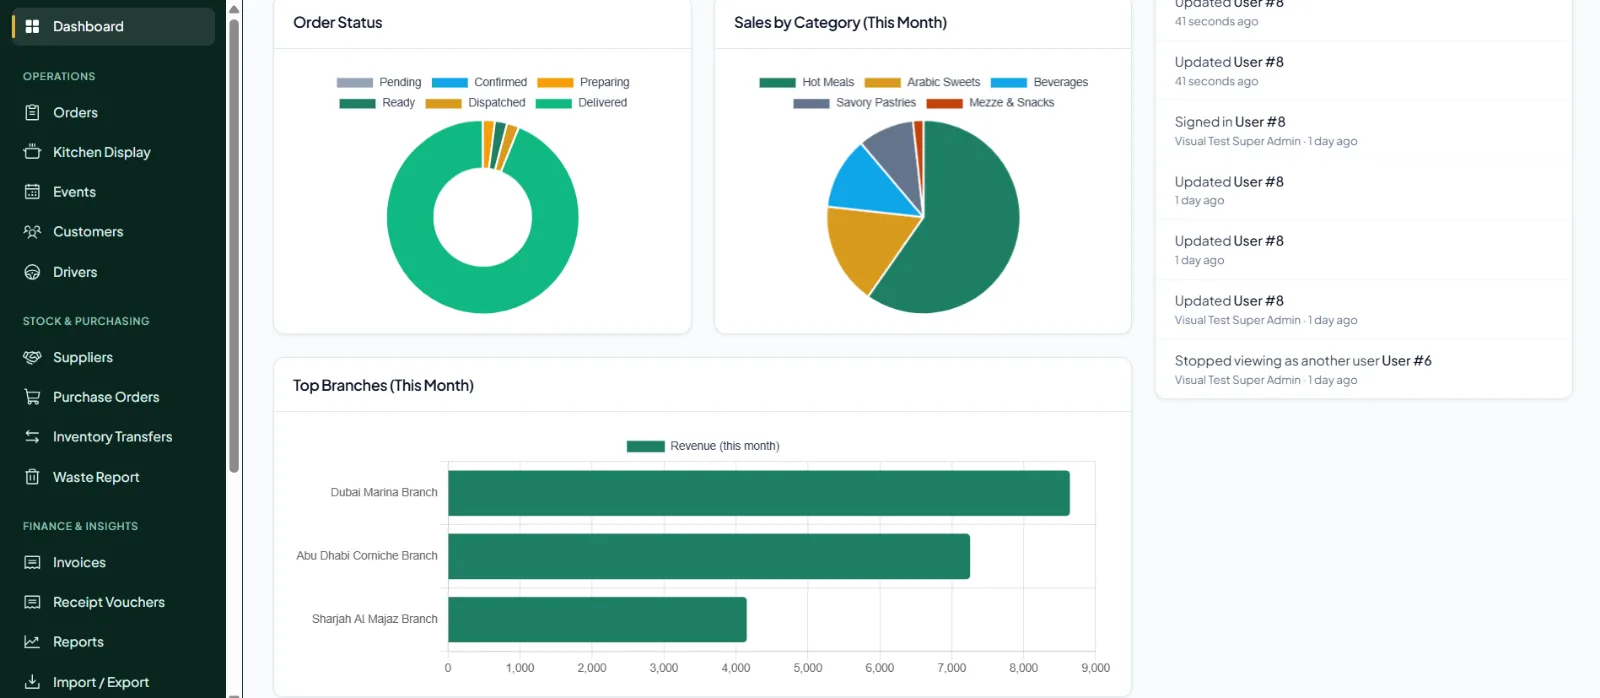Click the Inventory Transfers arrows icon

(32, 437)
